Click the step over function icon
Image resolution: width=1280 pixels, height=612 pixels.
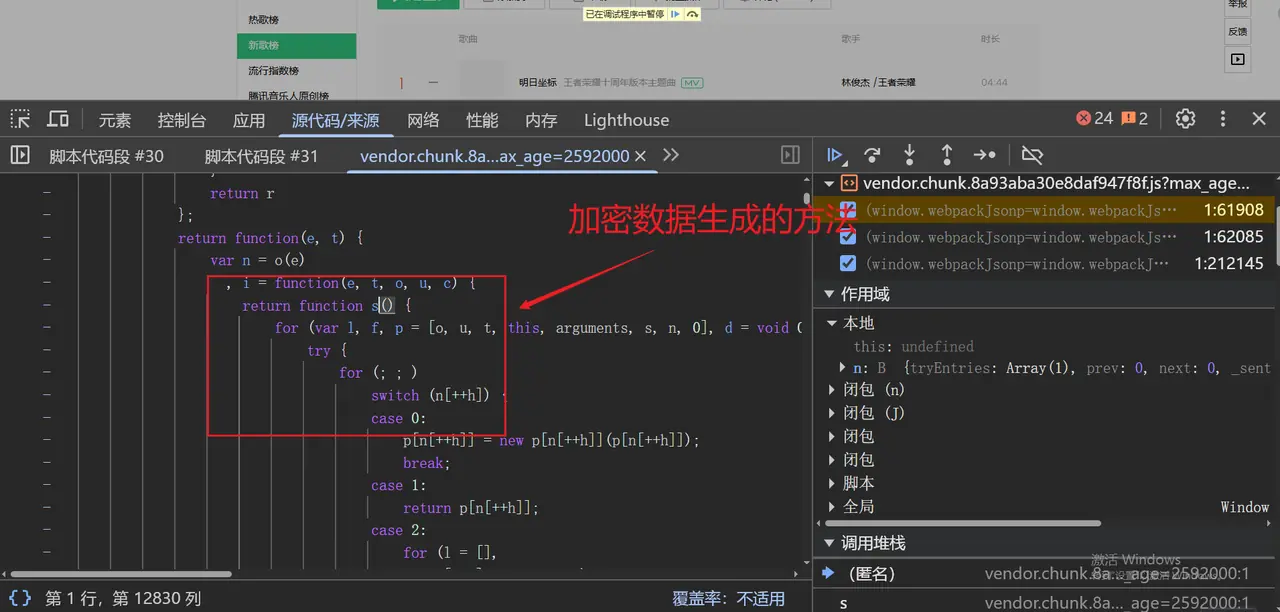(872, 155)
